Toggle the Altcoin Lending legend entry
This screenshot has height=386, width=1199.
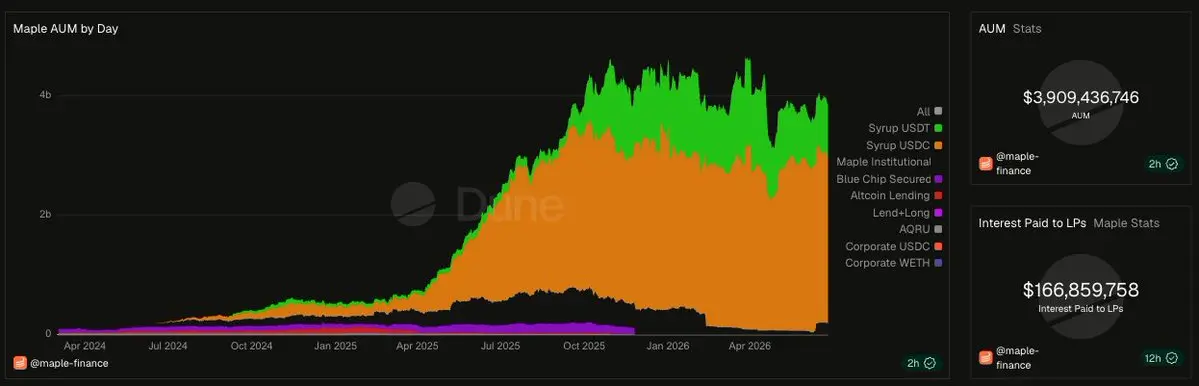pyautogui.click(x=896, y=196)
